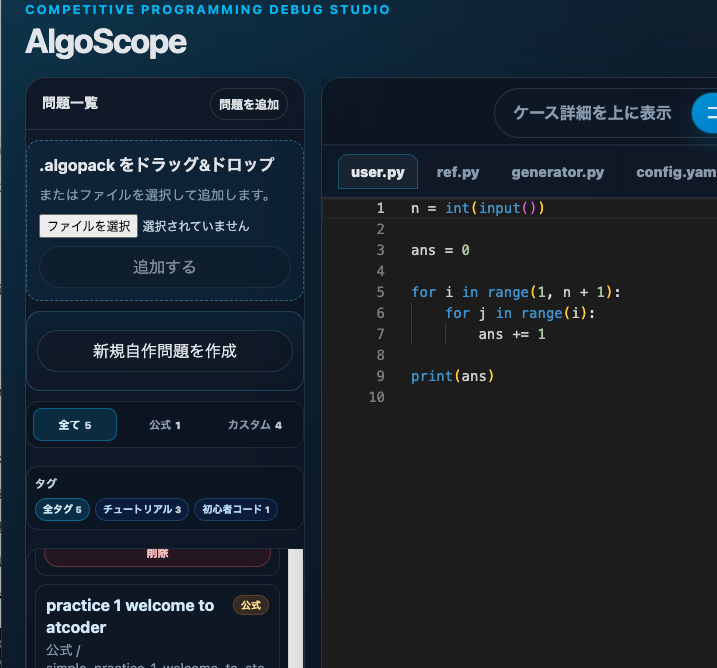Place cursor on code line n = int(input())
Viewport: 717px width, 668px height.
click(x=477, y=208)
